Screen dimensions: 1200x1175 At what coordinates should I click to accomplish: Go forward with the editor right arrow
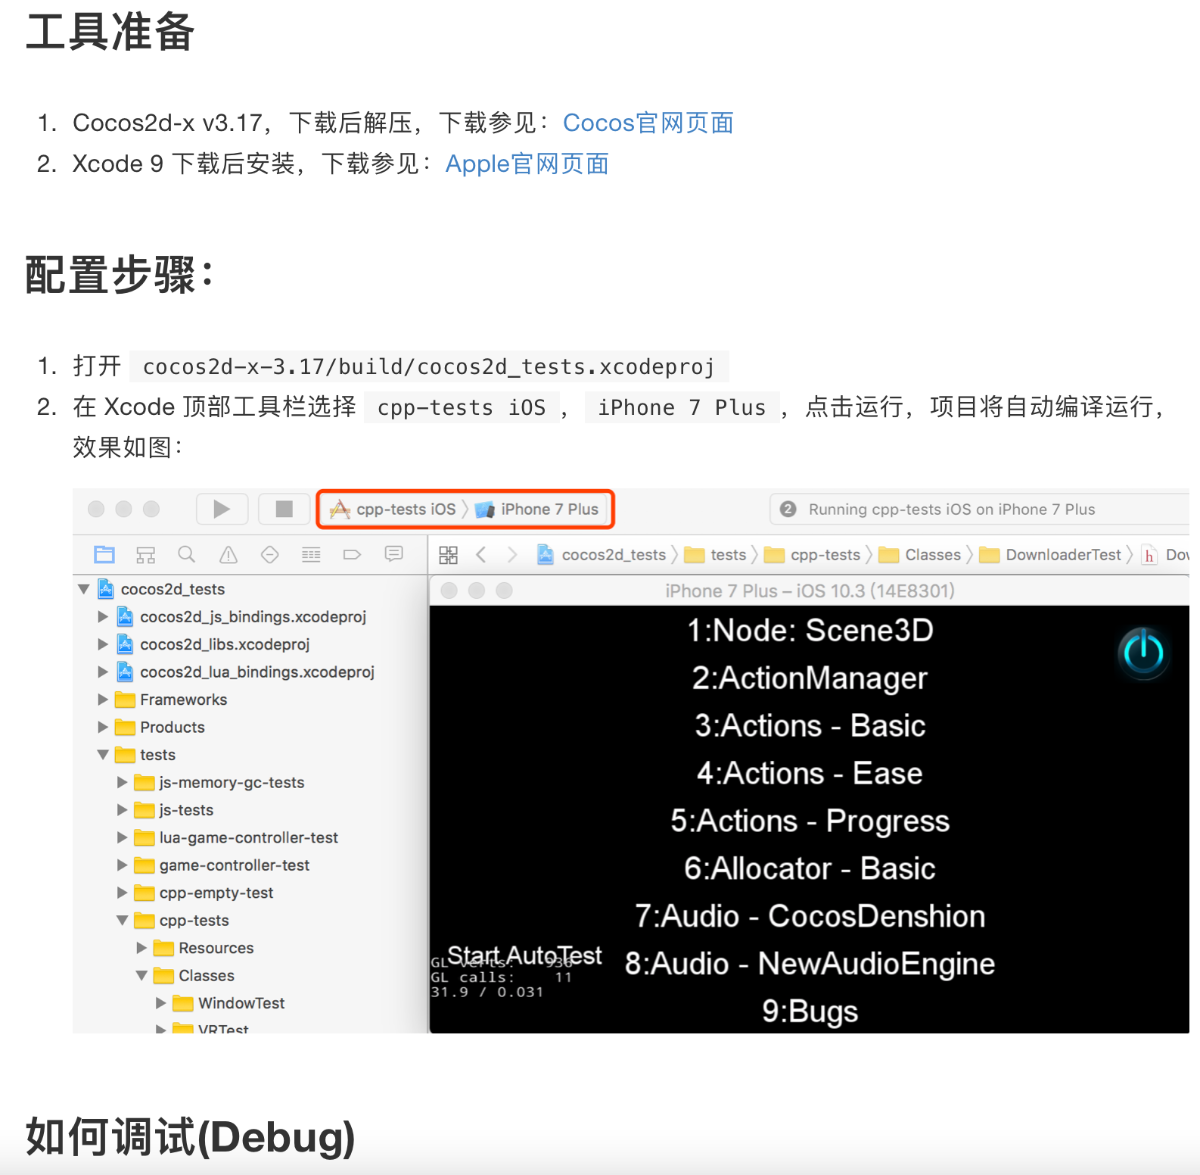512,555
